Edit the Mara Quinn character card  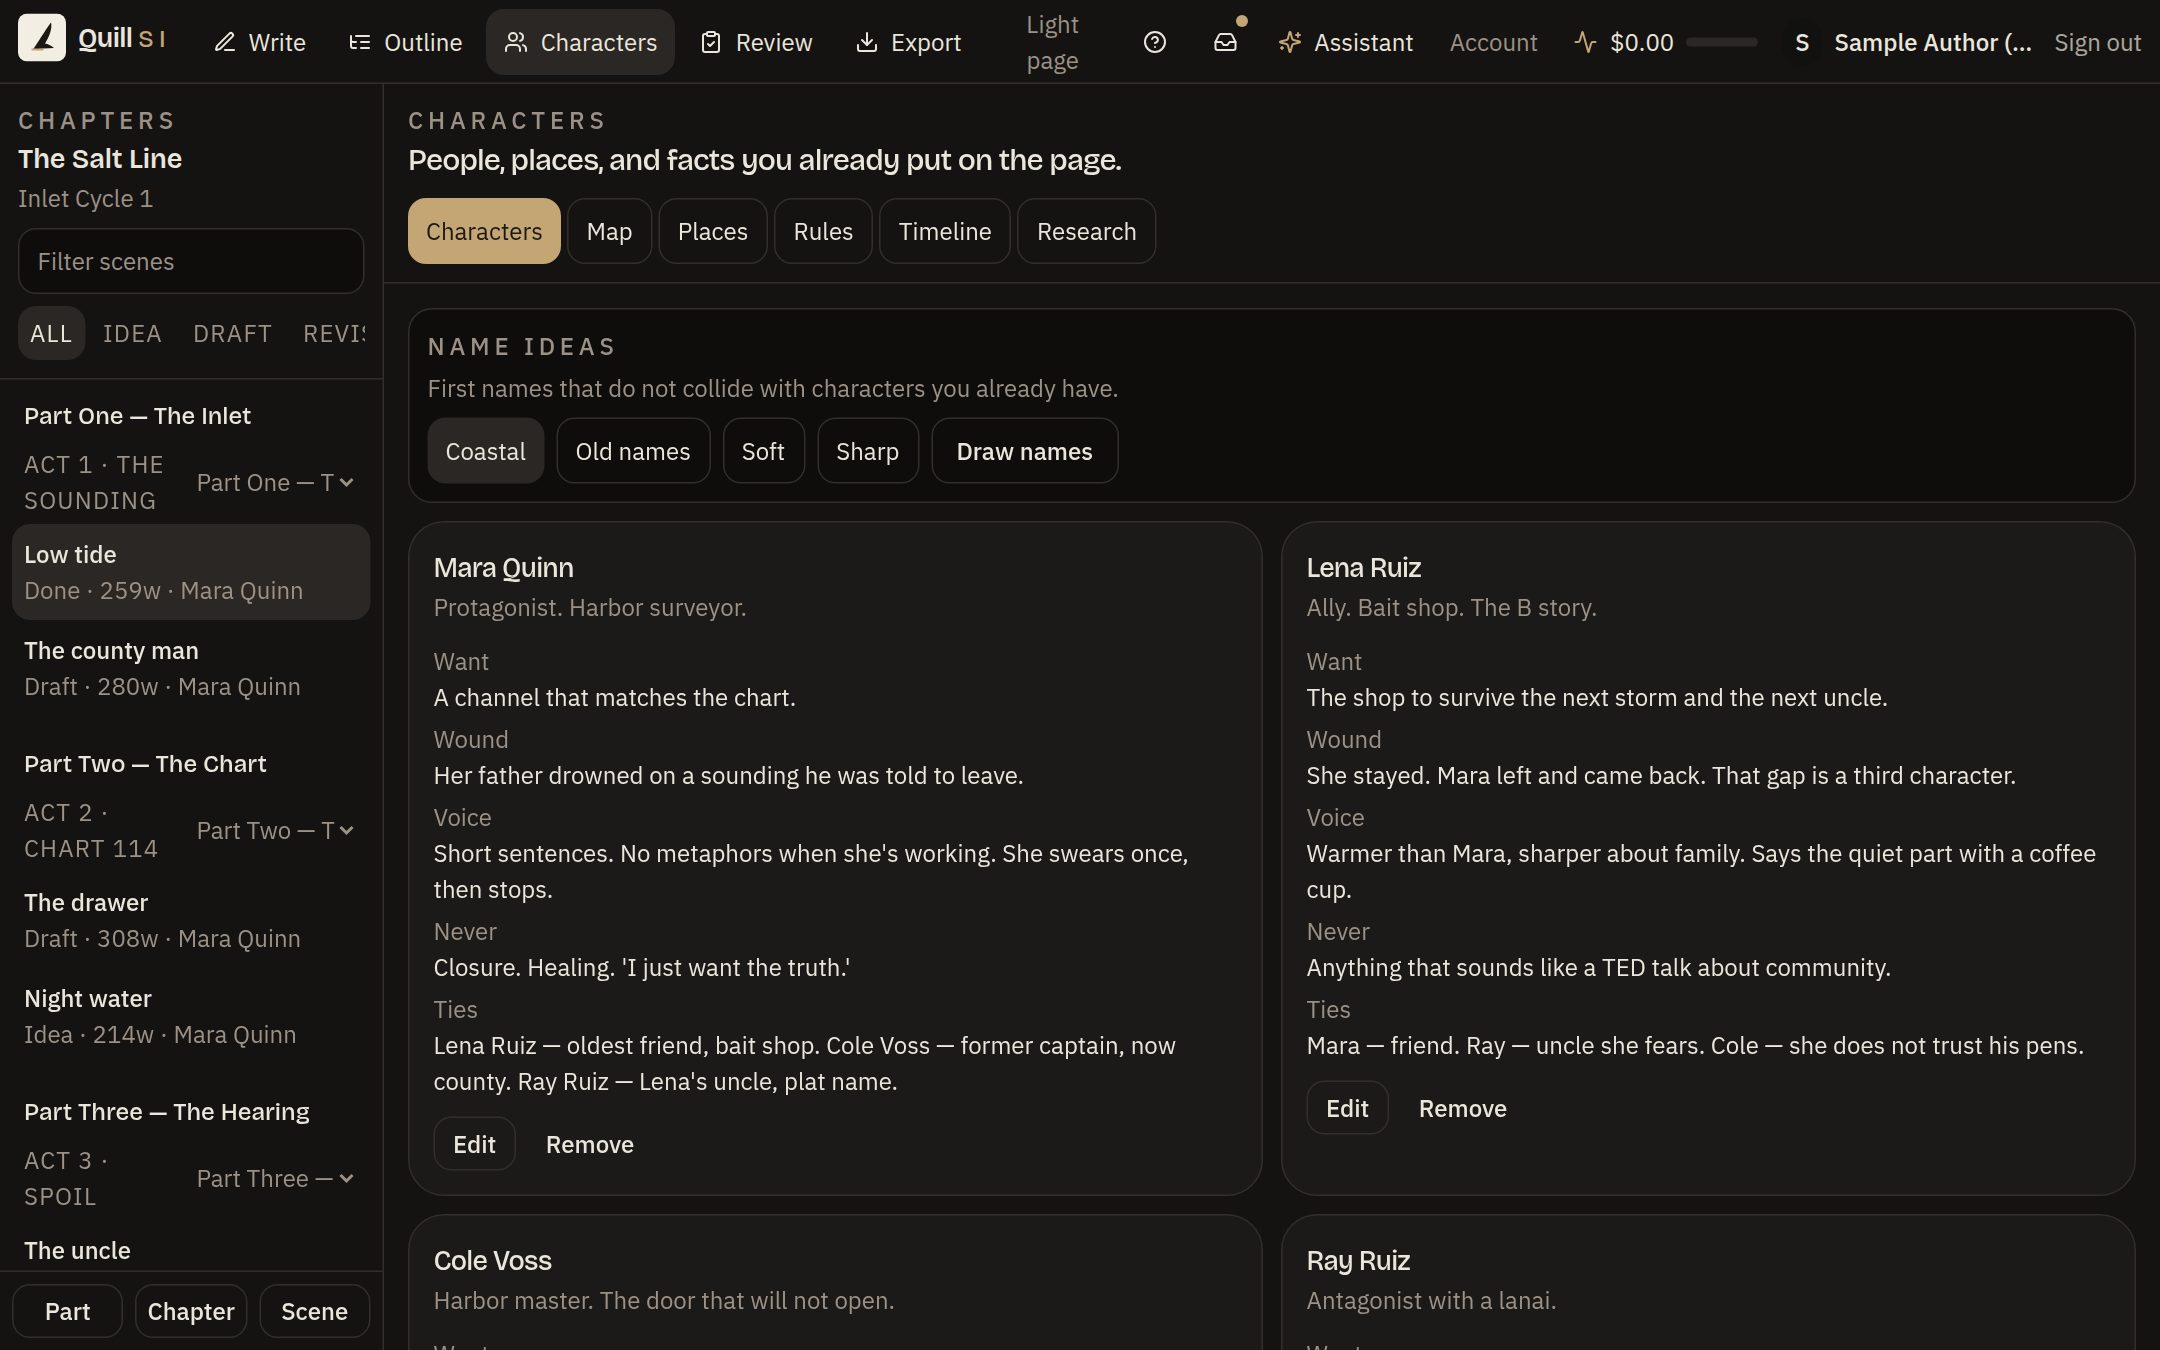point(474,1144)
